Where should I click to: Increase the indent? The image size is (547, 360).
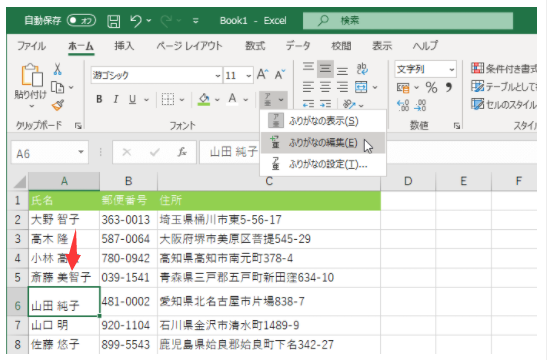[x=325, y=104]
